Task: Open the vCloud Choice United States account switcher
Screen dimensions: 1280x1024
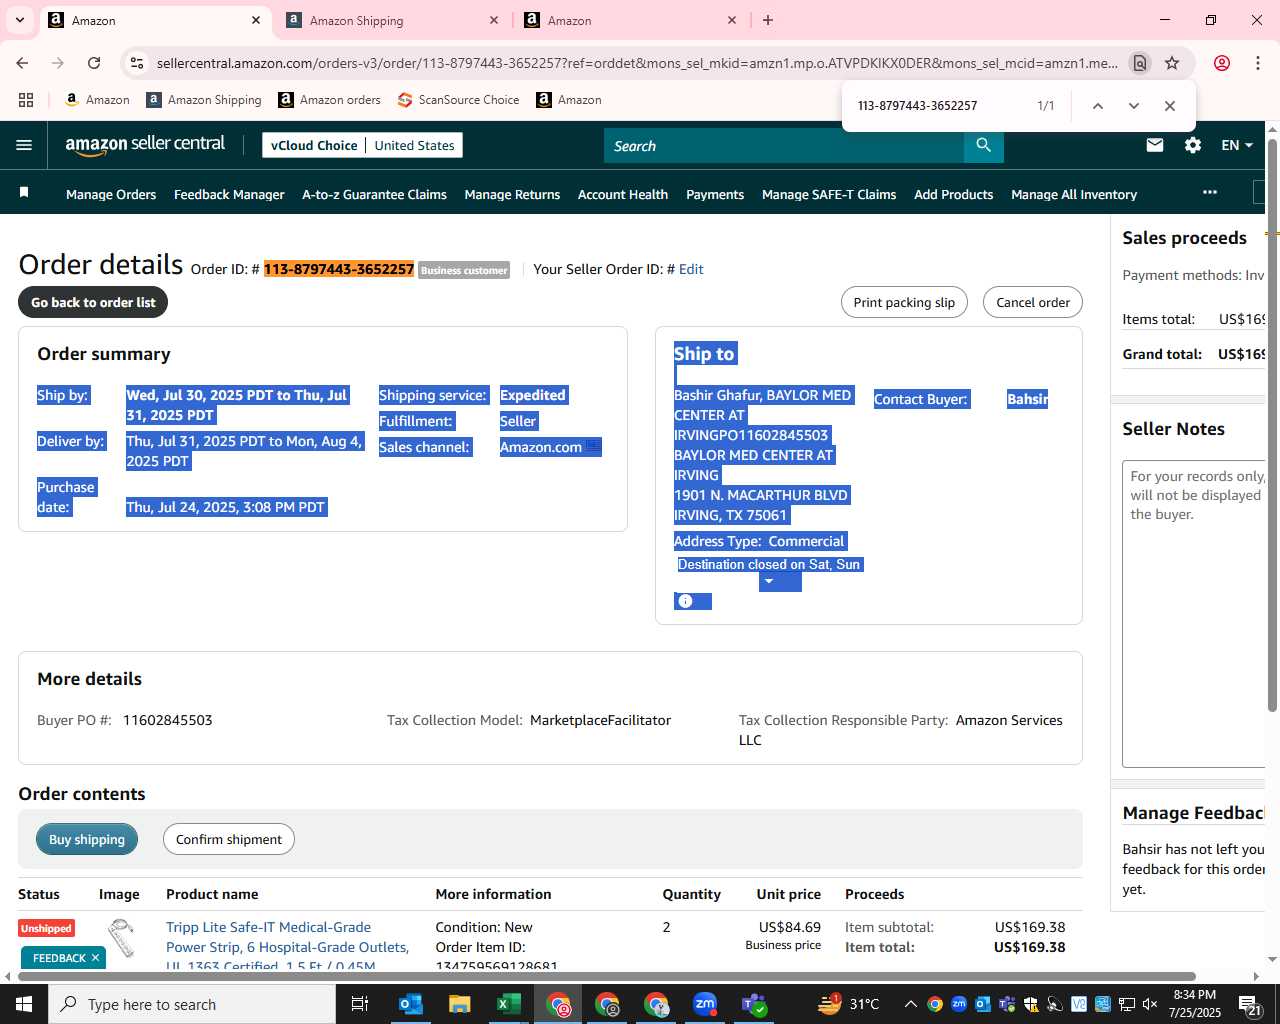Action: click(x=362, y=145)
